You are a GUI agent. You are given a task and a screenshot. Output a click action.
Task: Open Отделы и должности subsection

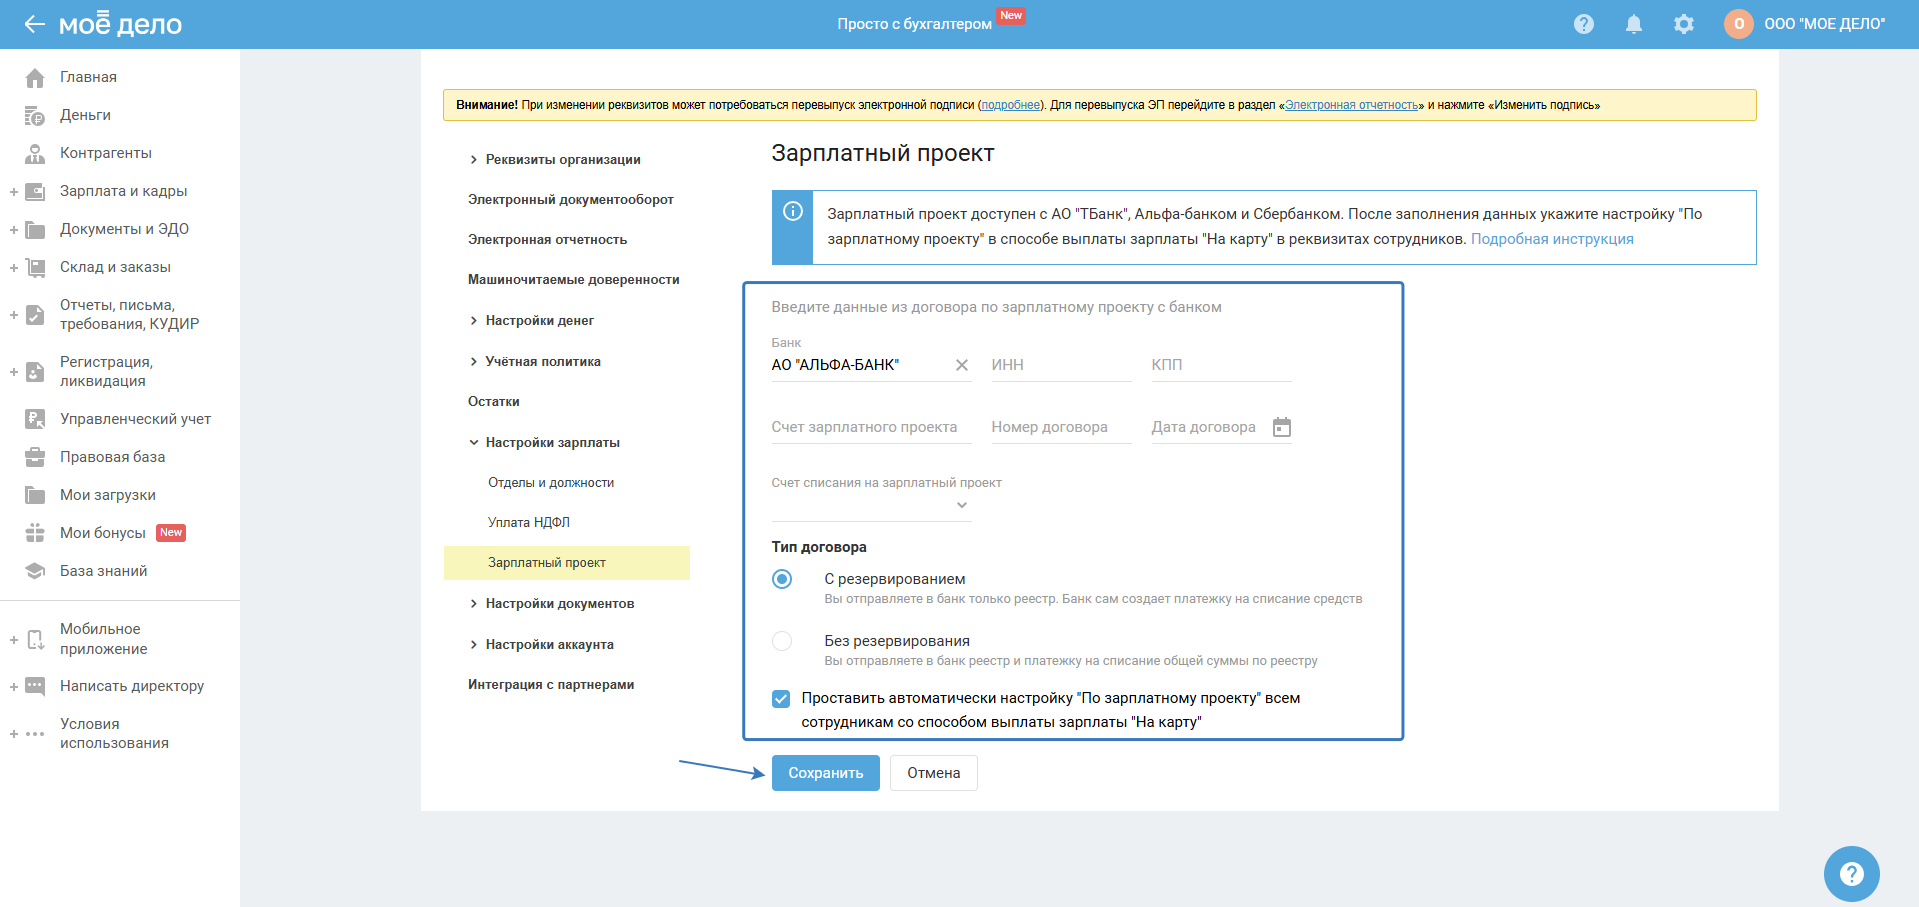point(551,483)
